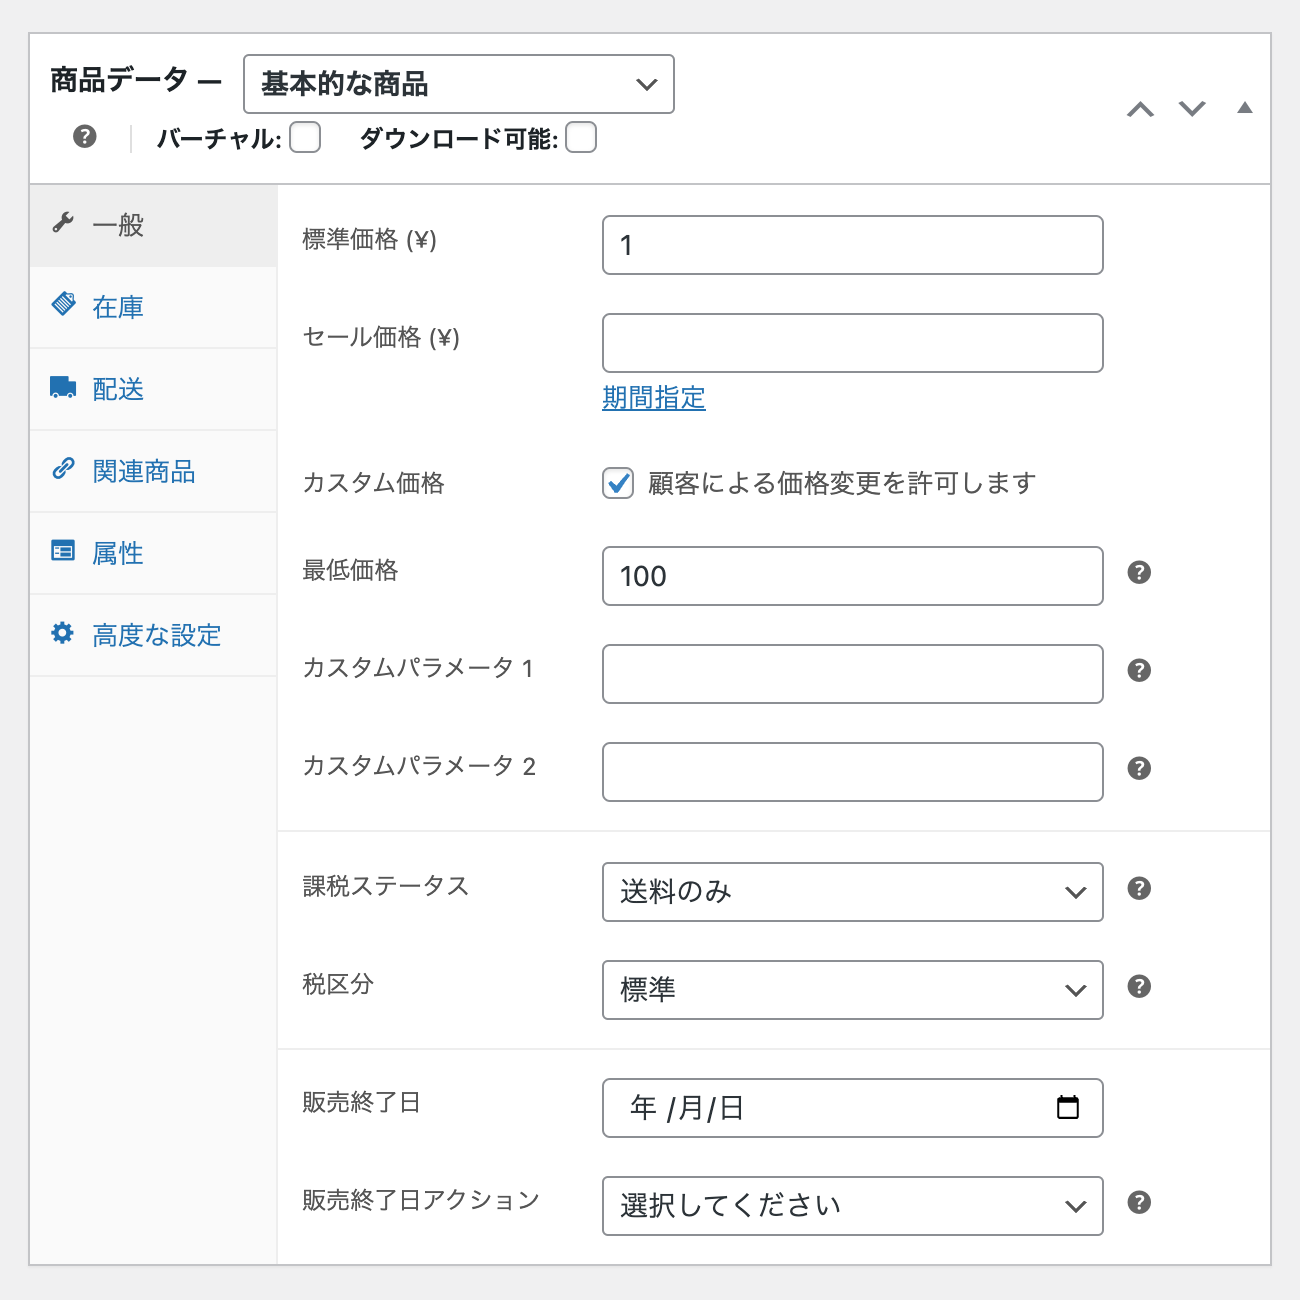Viewport: 1300px width, 1300px height.
Task: Switch to the 高度な設定 tab
Action: point(153,635)
